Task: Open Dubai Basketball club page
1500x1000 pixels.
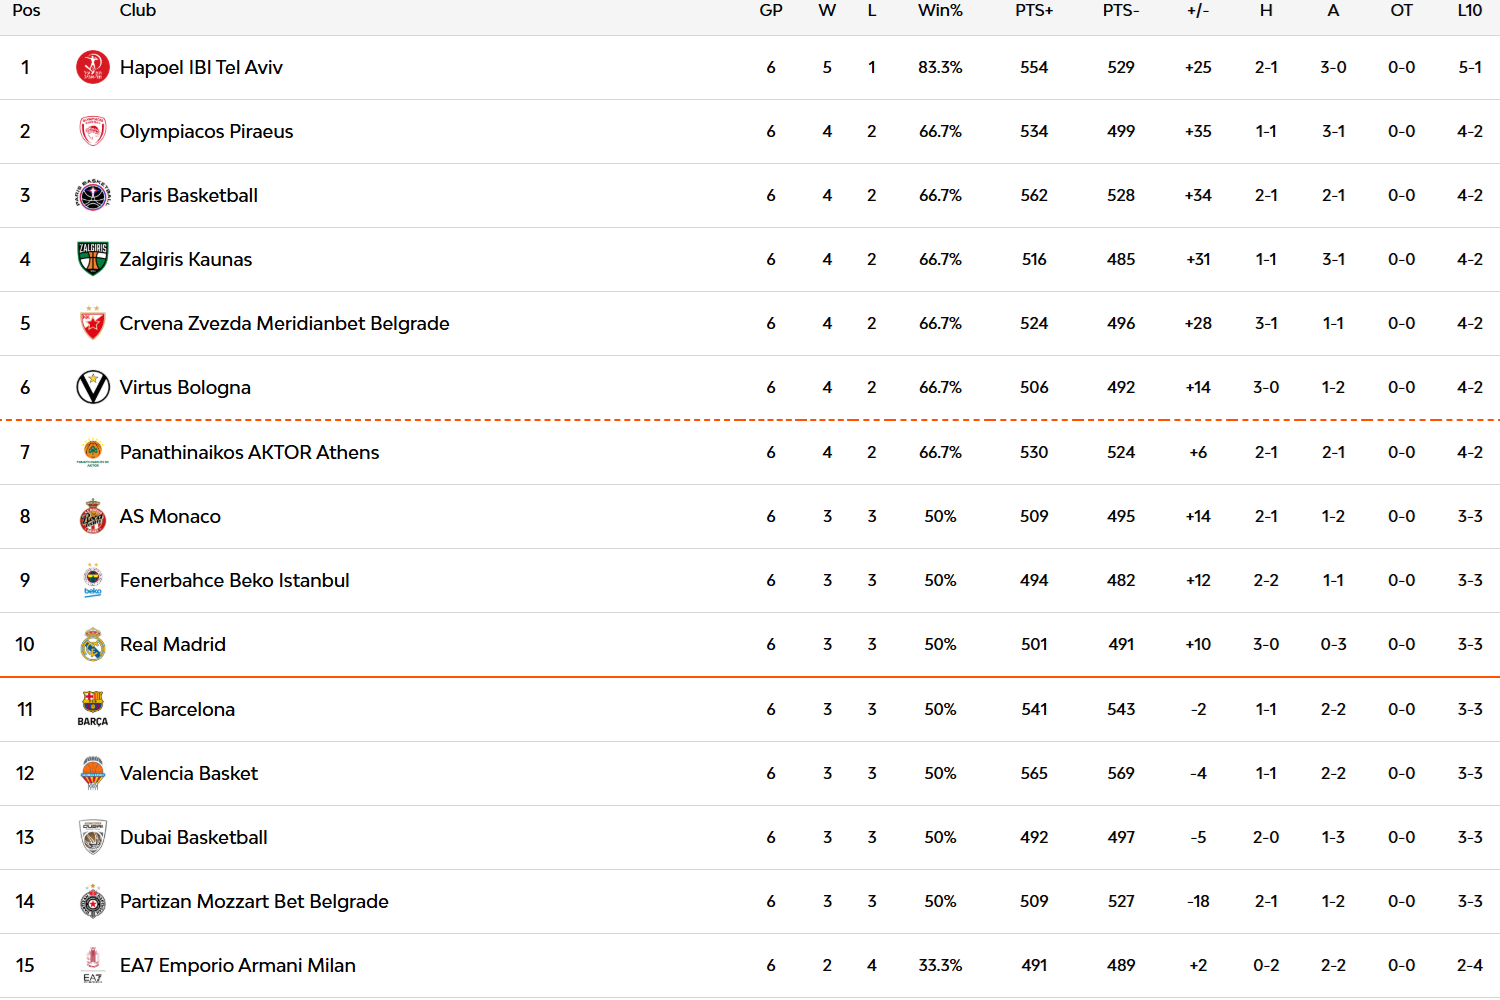Action: [x=193, y=837]
